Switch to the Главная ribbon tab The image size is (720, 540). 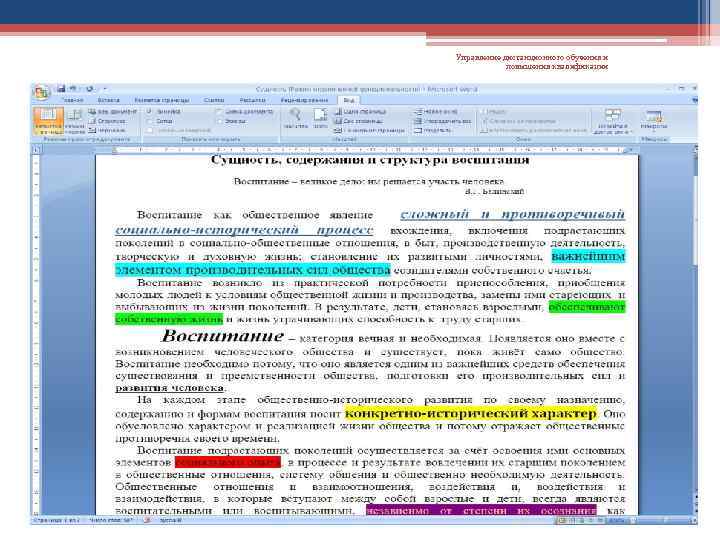(73, 100)
